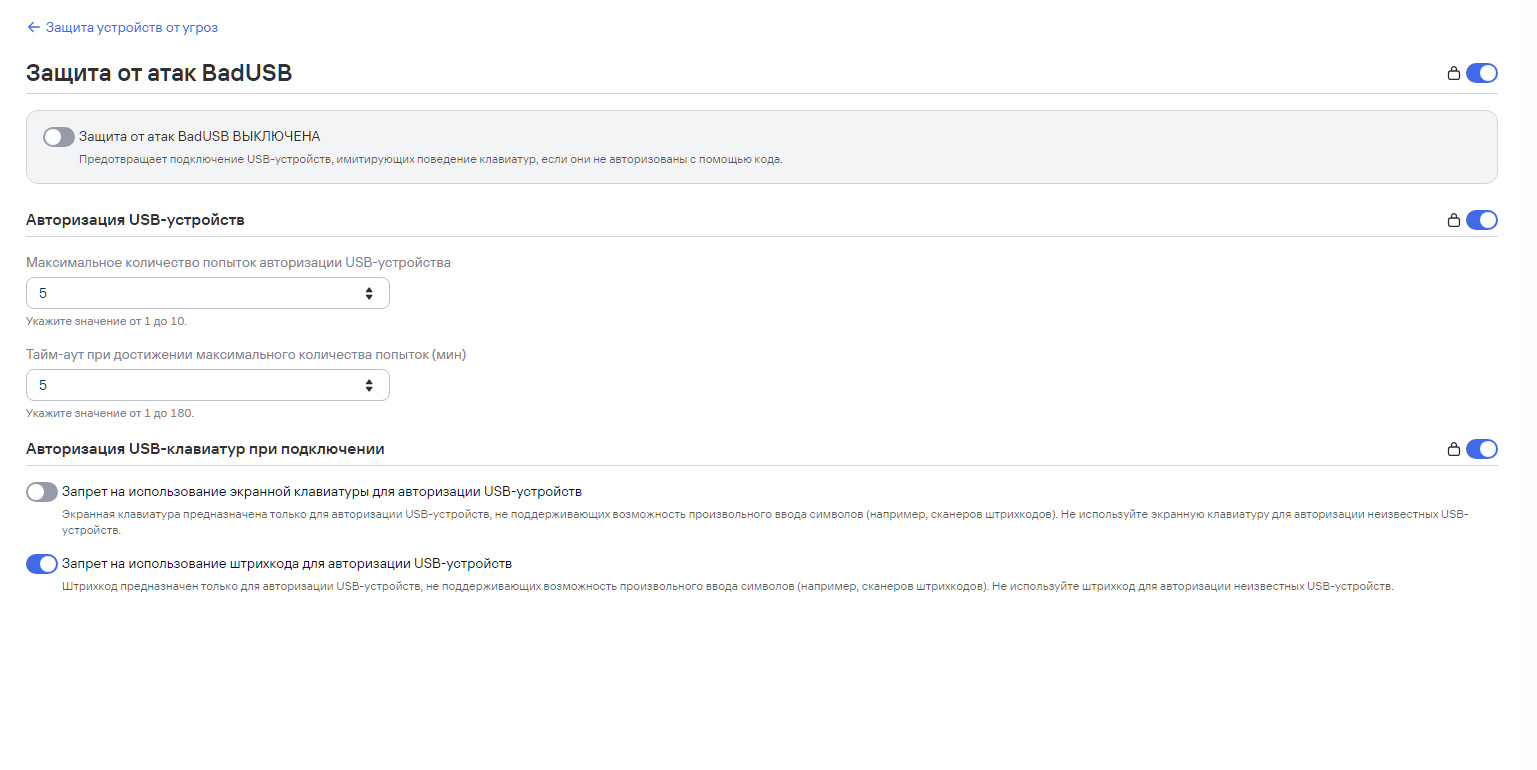Click label Тайм-аут при достижении максимального количества попыток
This screenshot has height=770, width=1537.
click(x=246, y=355)
